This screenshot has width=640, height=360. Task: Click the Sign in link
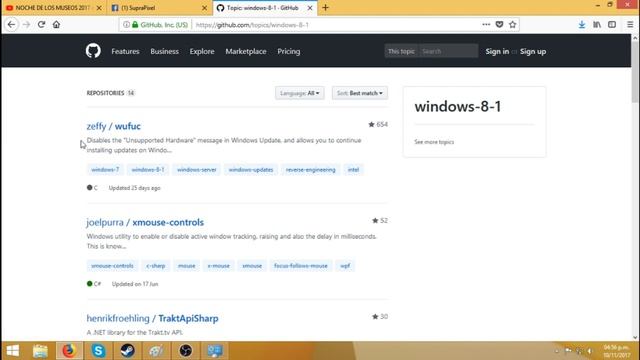point(497,51)
